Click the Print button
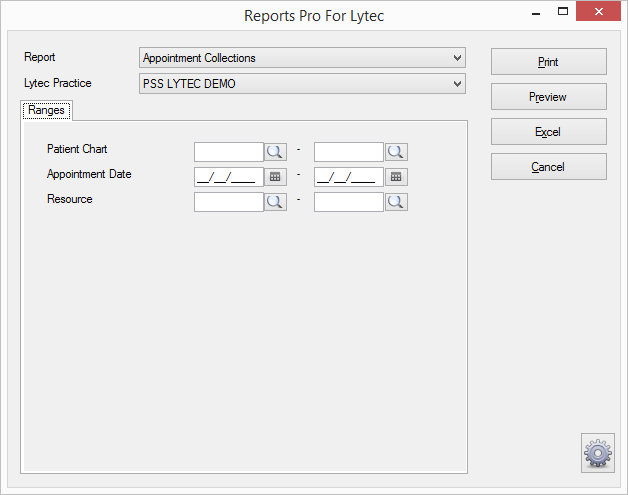The image size is (628, 495). point(549,62)
